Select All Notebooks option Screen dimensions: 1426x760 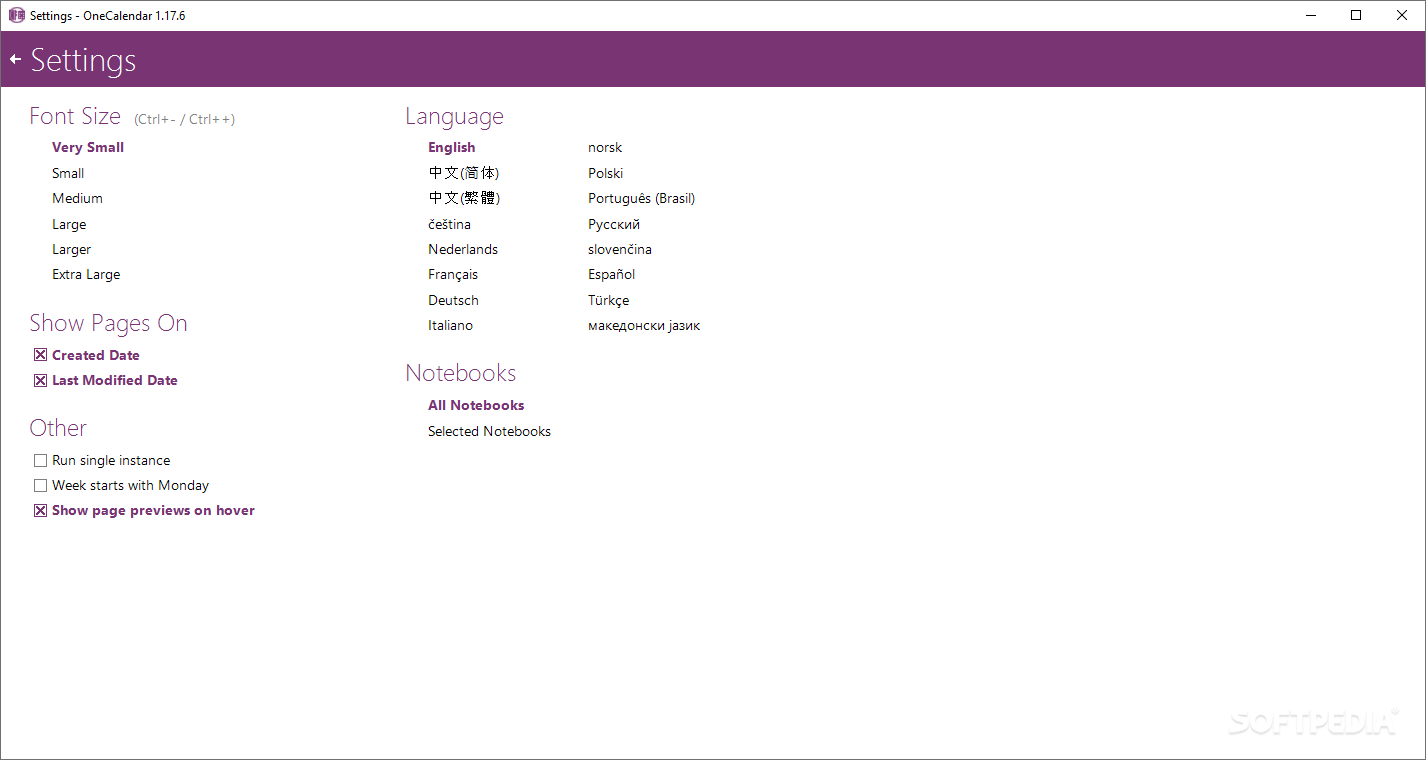476,405
